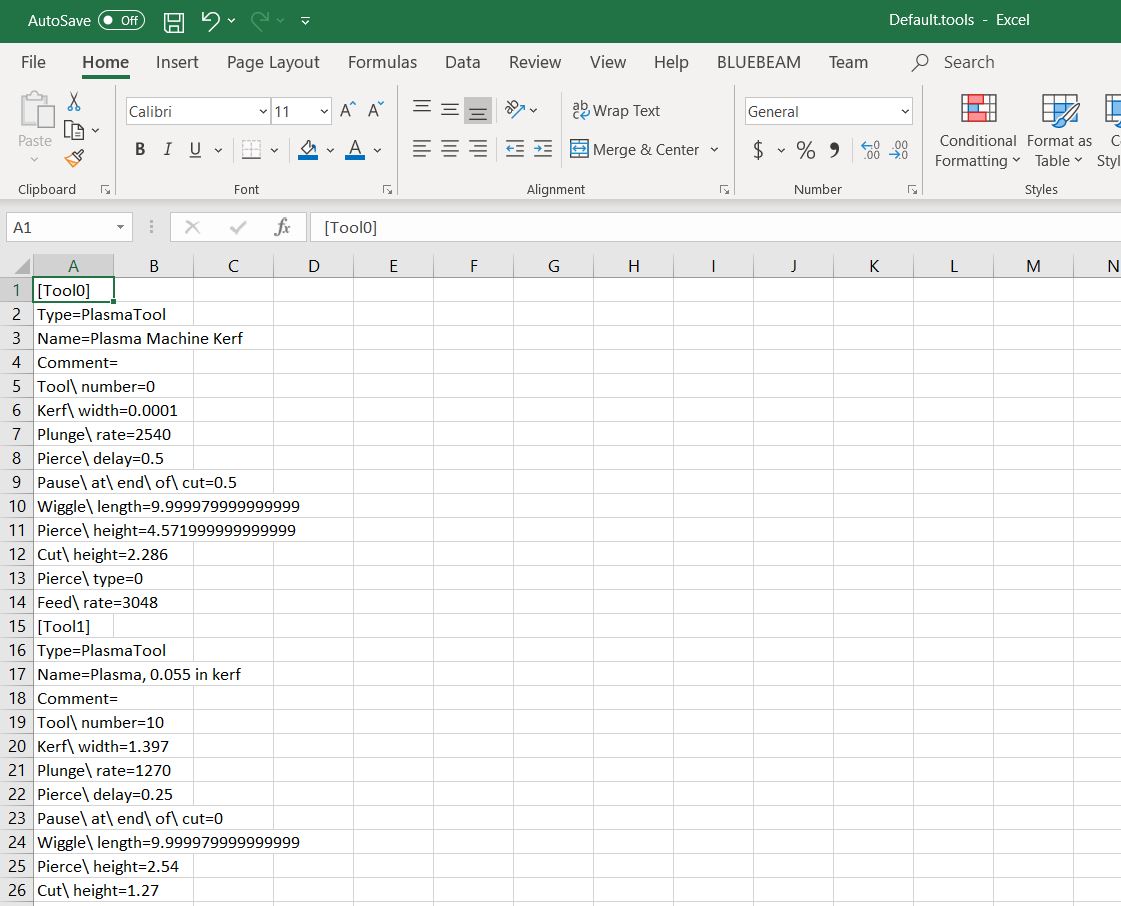The height and width of the screenshot is (906, 1121).
Task: Click the Insert Function fx icon
Action: tap(282, 227)
